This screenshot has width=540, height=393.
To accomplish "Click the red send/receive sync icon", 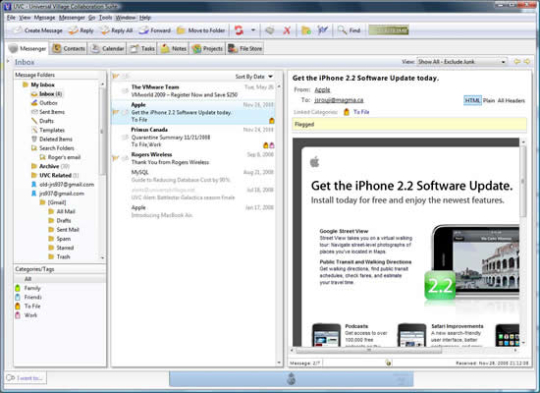I will point(239,30).
